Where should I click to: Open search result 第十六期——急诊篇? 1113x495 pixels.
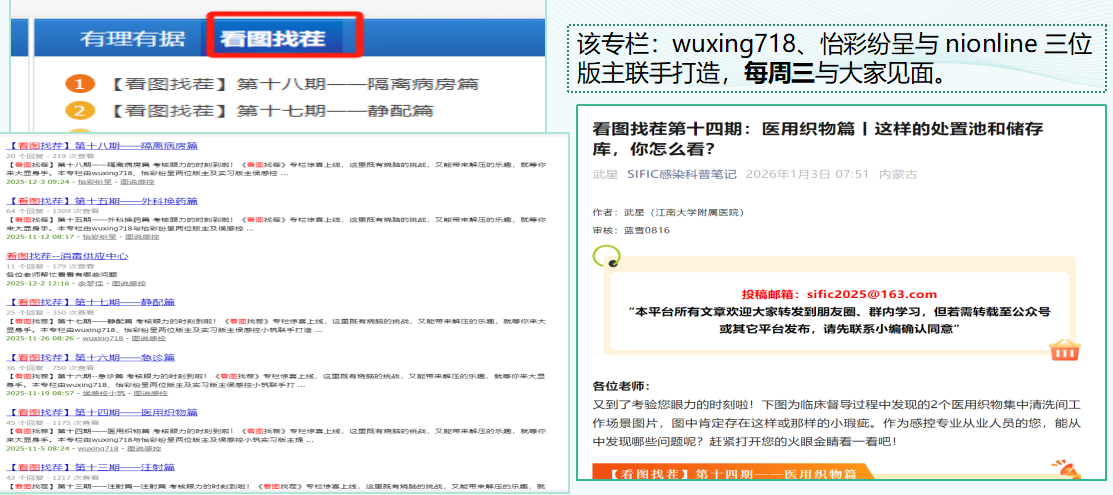point(90,357)
